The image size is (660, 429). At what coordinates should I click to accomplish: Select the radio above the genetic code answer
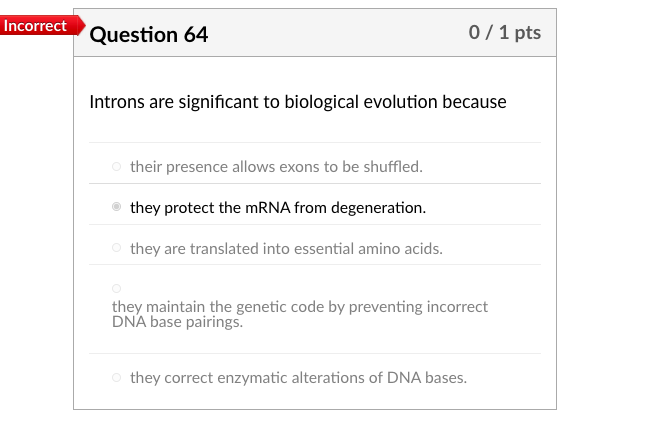[x=117, y=288]
